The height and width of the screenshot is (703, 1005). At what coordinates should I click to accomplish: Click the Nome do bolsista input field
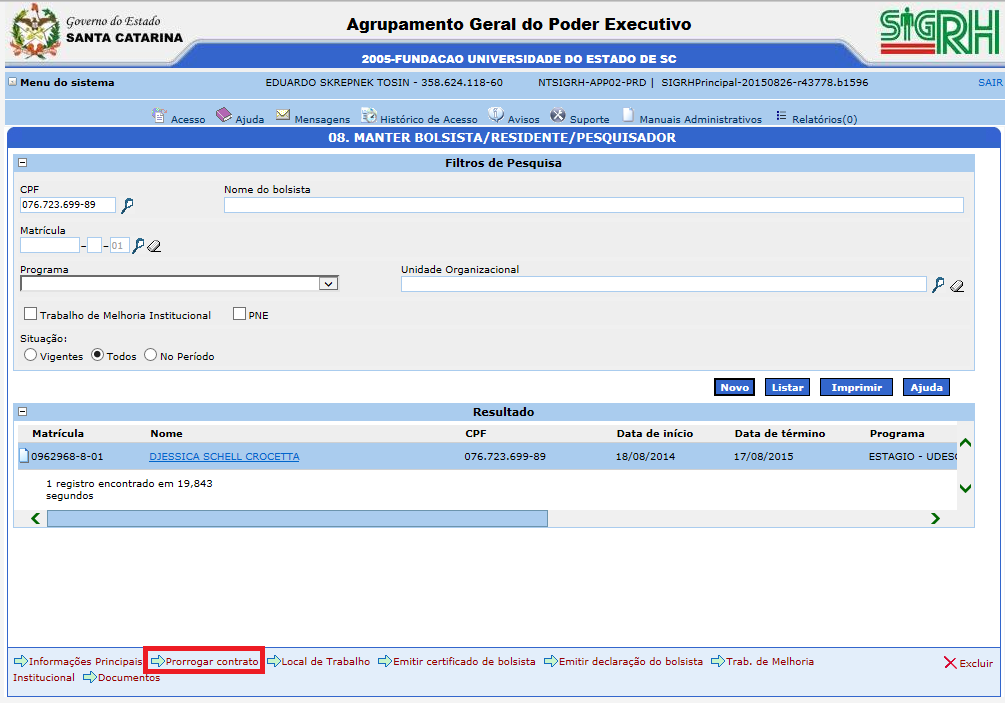[x=593, y=205]
